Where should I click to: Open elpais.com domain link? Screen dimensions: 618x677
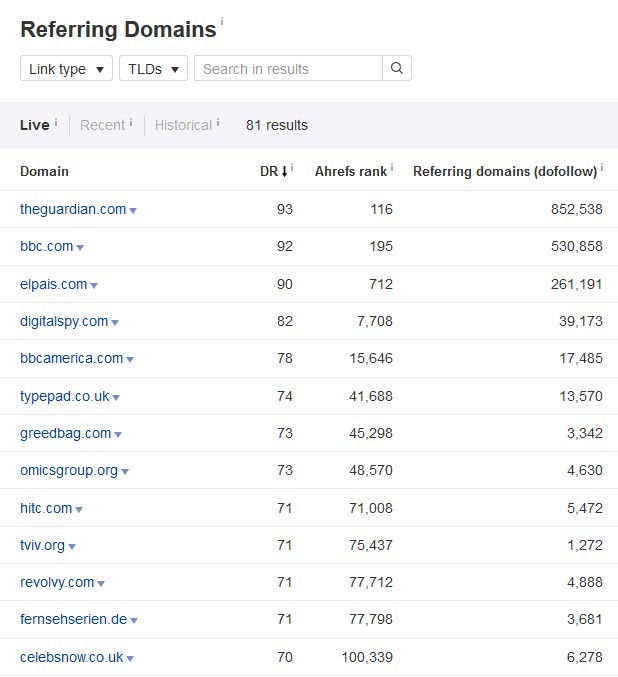[54, 285]
